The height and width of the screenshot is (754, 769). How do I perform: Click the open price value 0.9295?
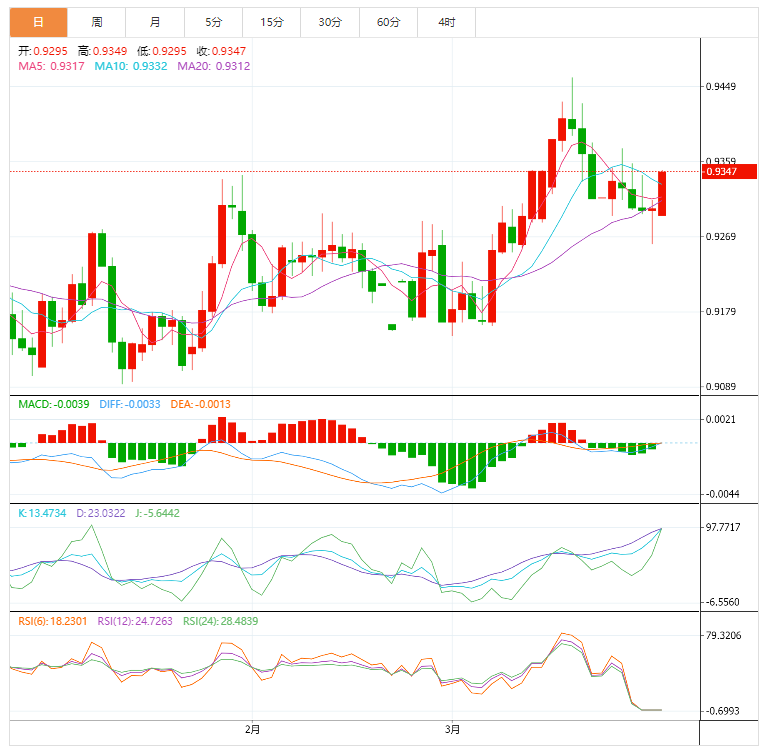(51, 51)
